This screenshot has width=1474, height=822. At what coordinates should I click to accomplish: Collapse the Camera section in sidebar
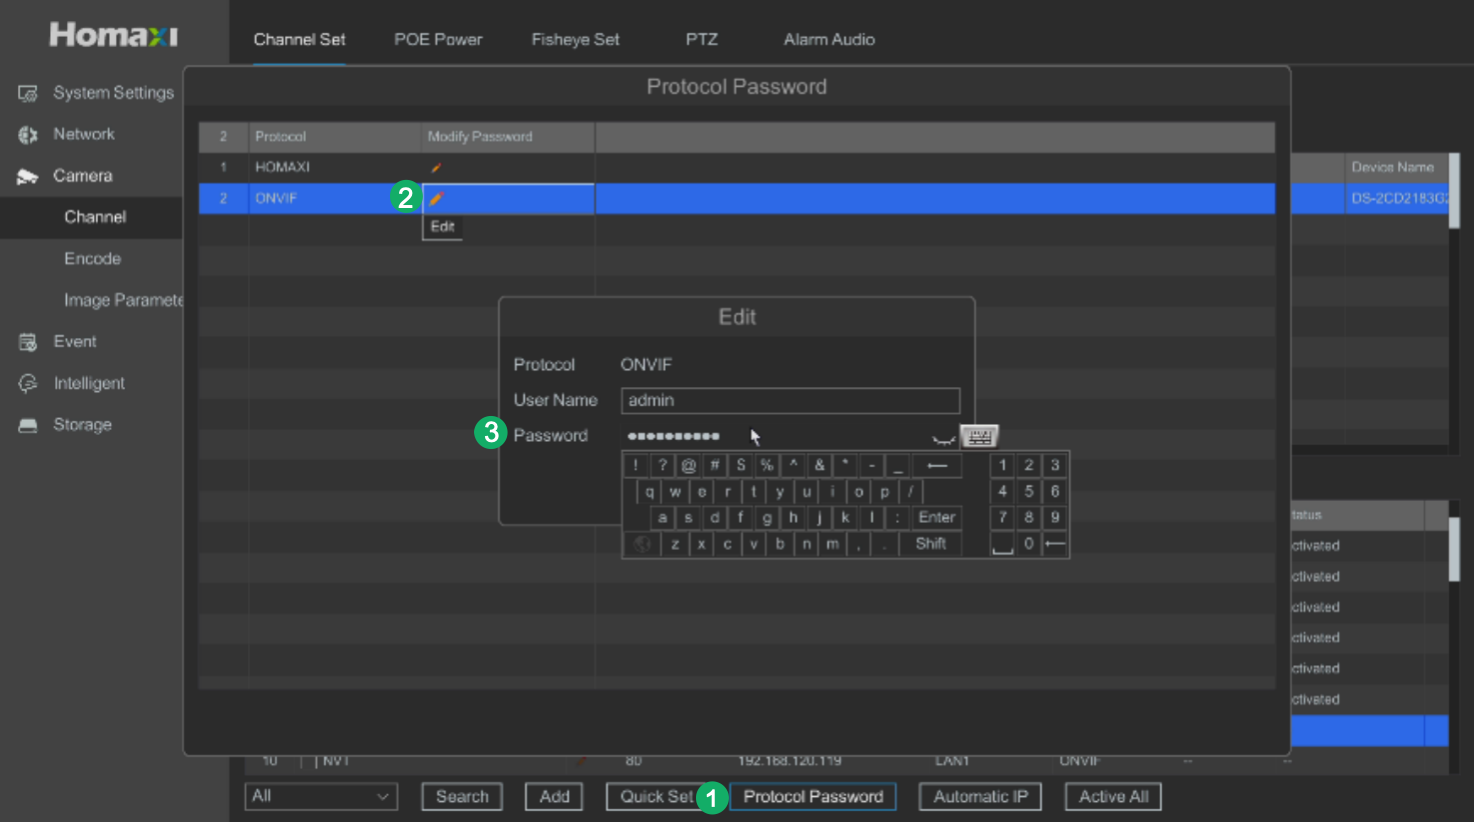(x=82, y=176)
